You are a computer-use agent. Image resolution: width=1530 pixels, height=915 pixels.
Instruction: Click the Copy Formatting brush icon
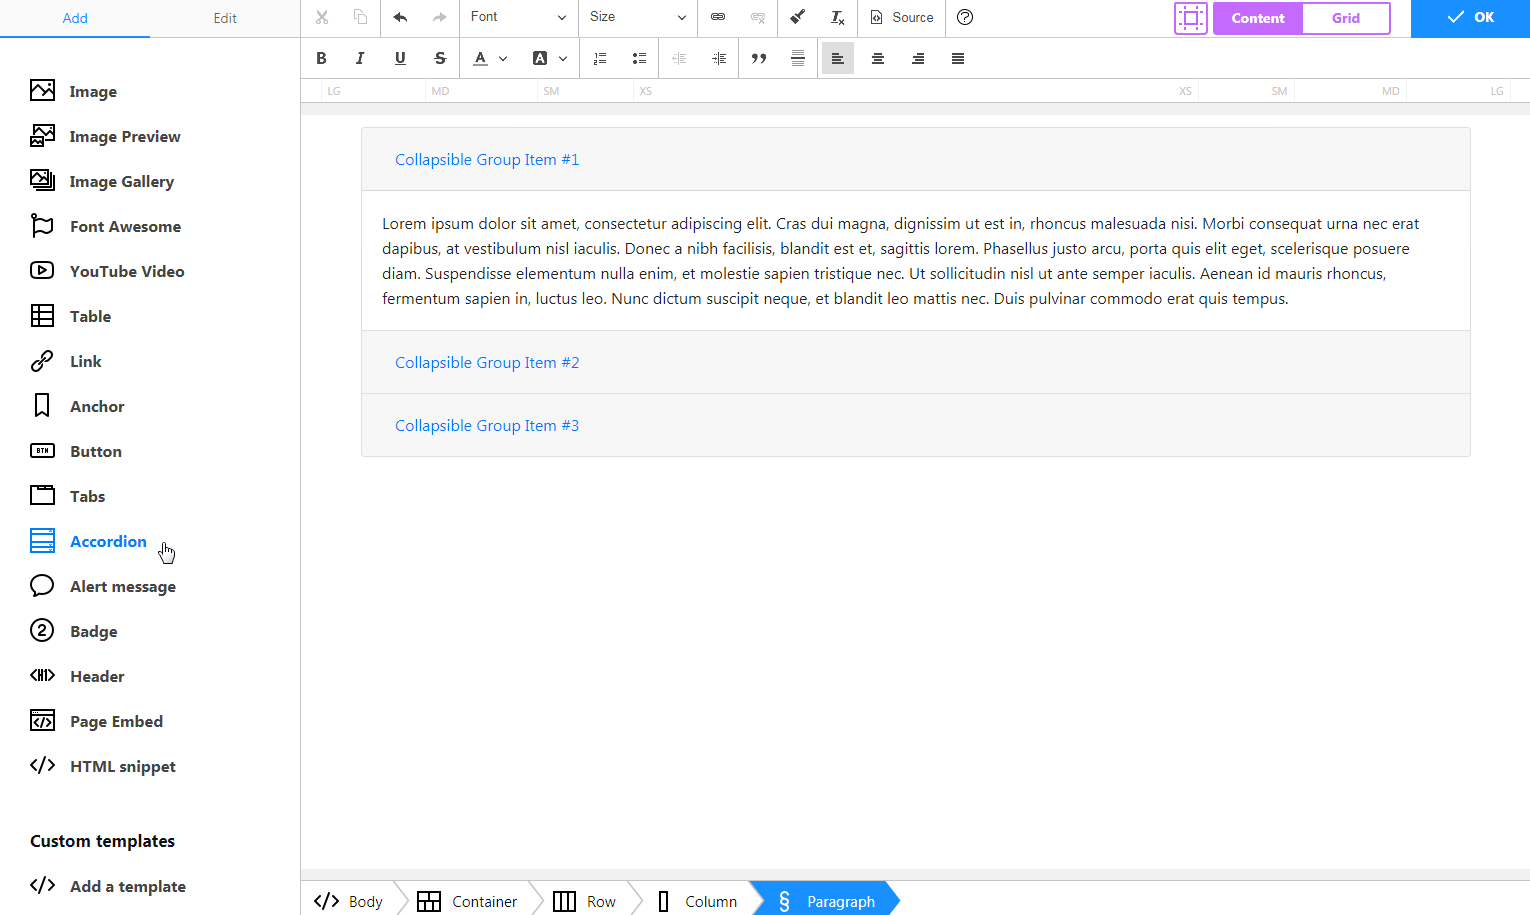pos(798,17)
